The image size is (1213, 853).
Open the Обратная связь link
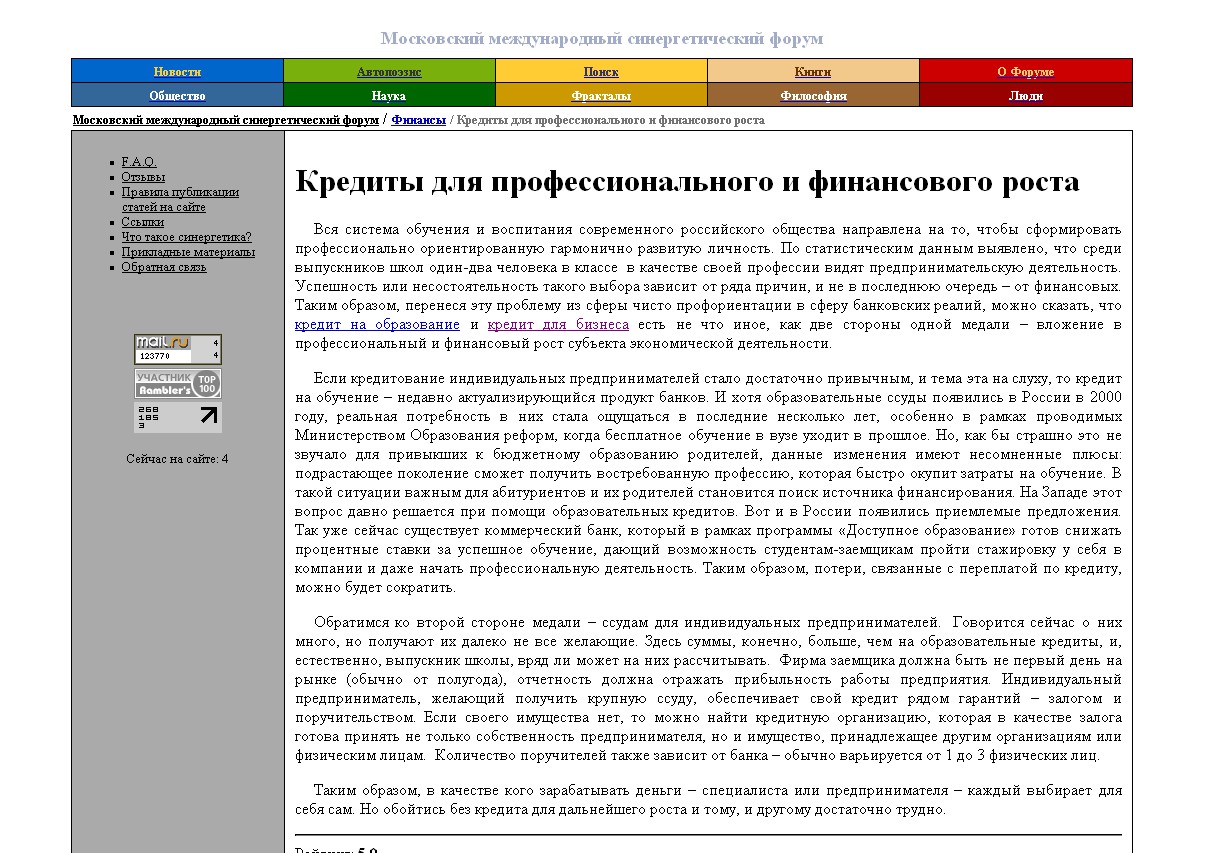click(164, 267)
